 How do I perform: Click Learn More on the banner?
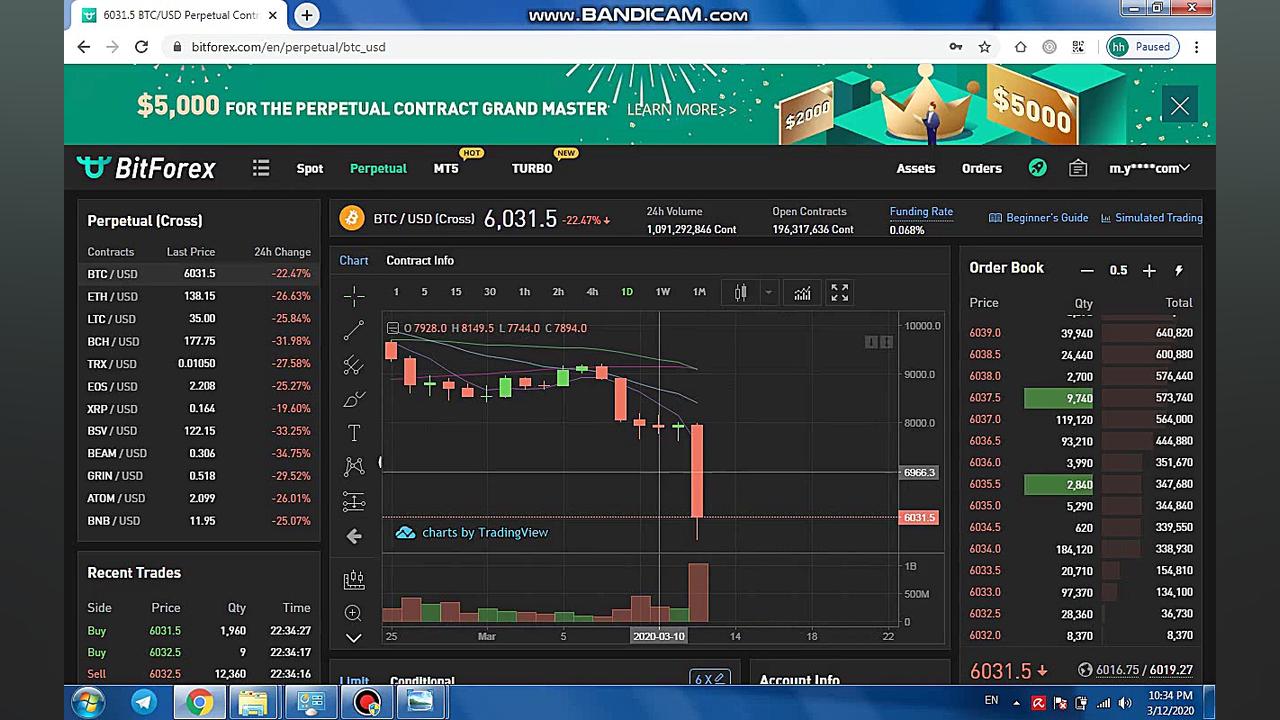coord(681,110)
